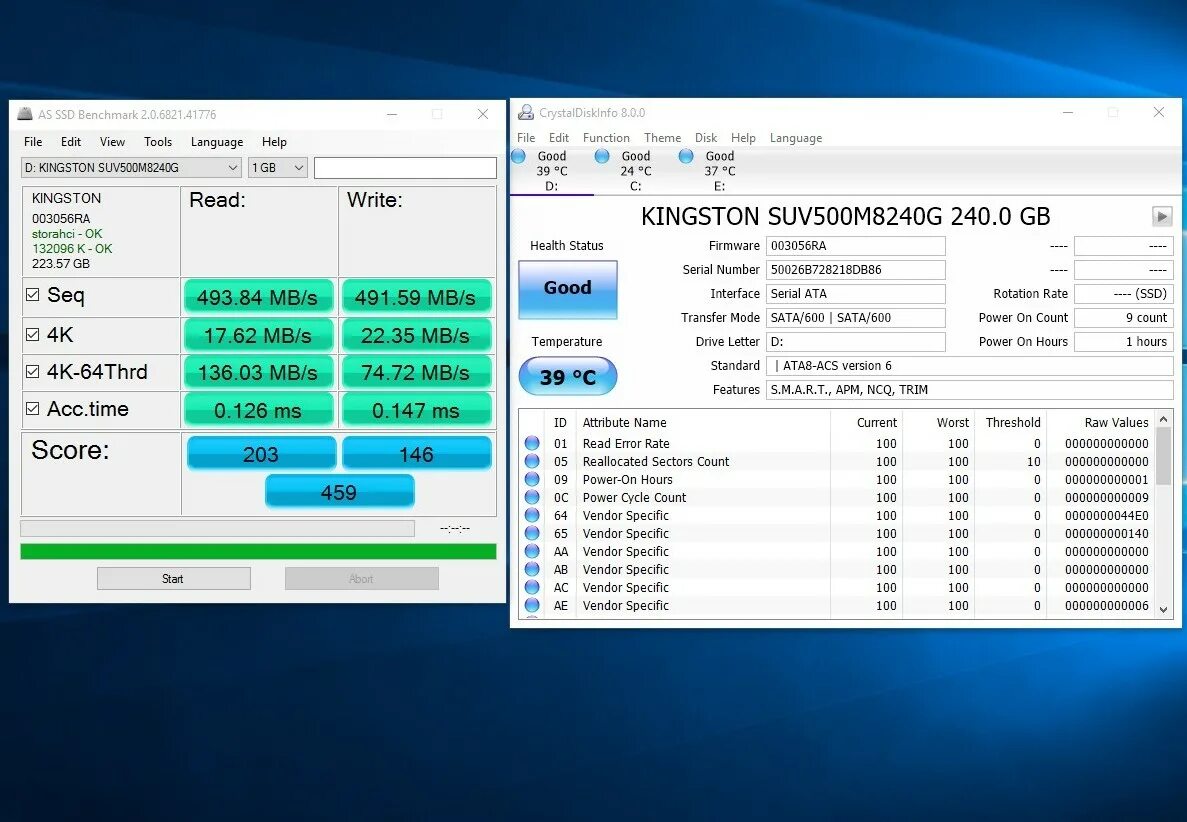This screenshot has width=1187, height=822.
Task: Click the 4K-64Thrd write result 74.72 MB/s
Action: pos(416,372)
